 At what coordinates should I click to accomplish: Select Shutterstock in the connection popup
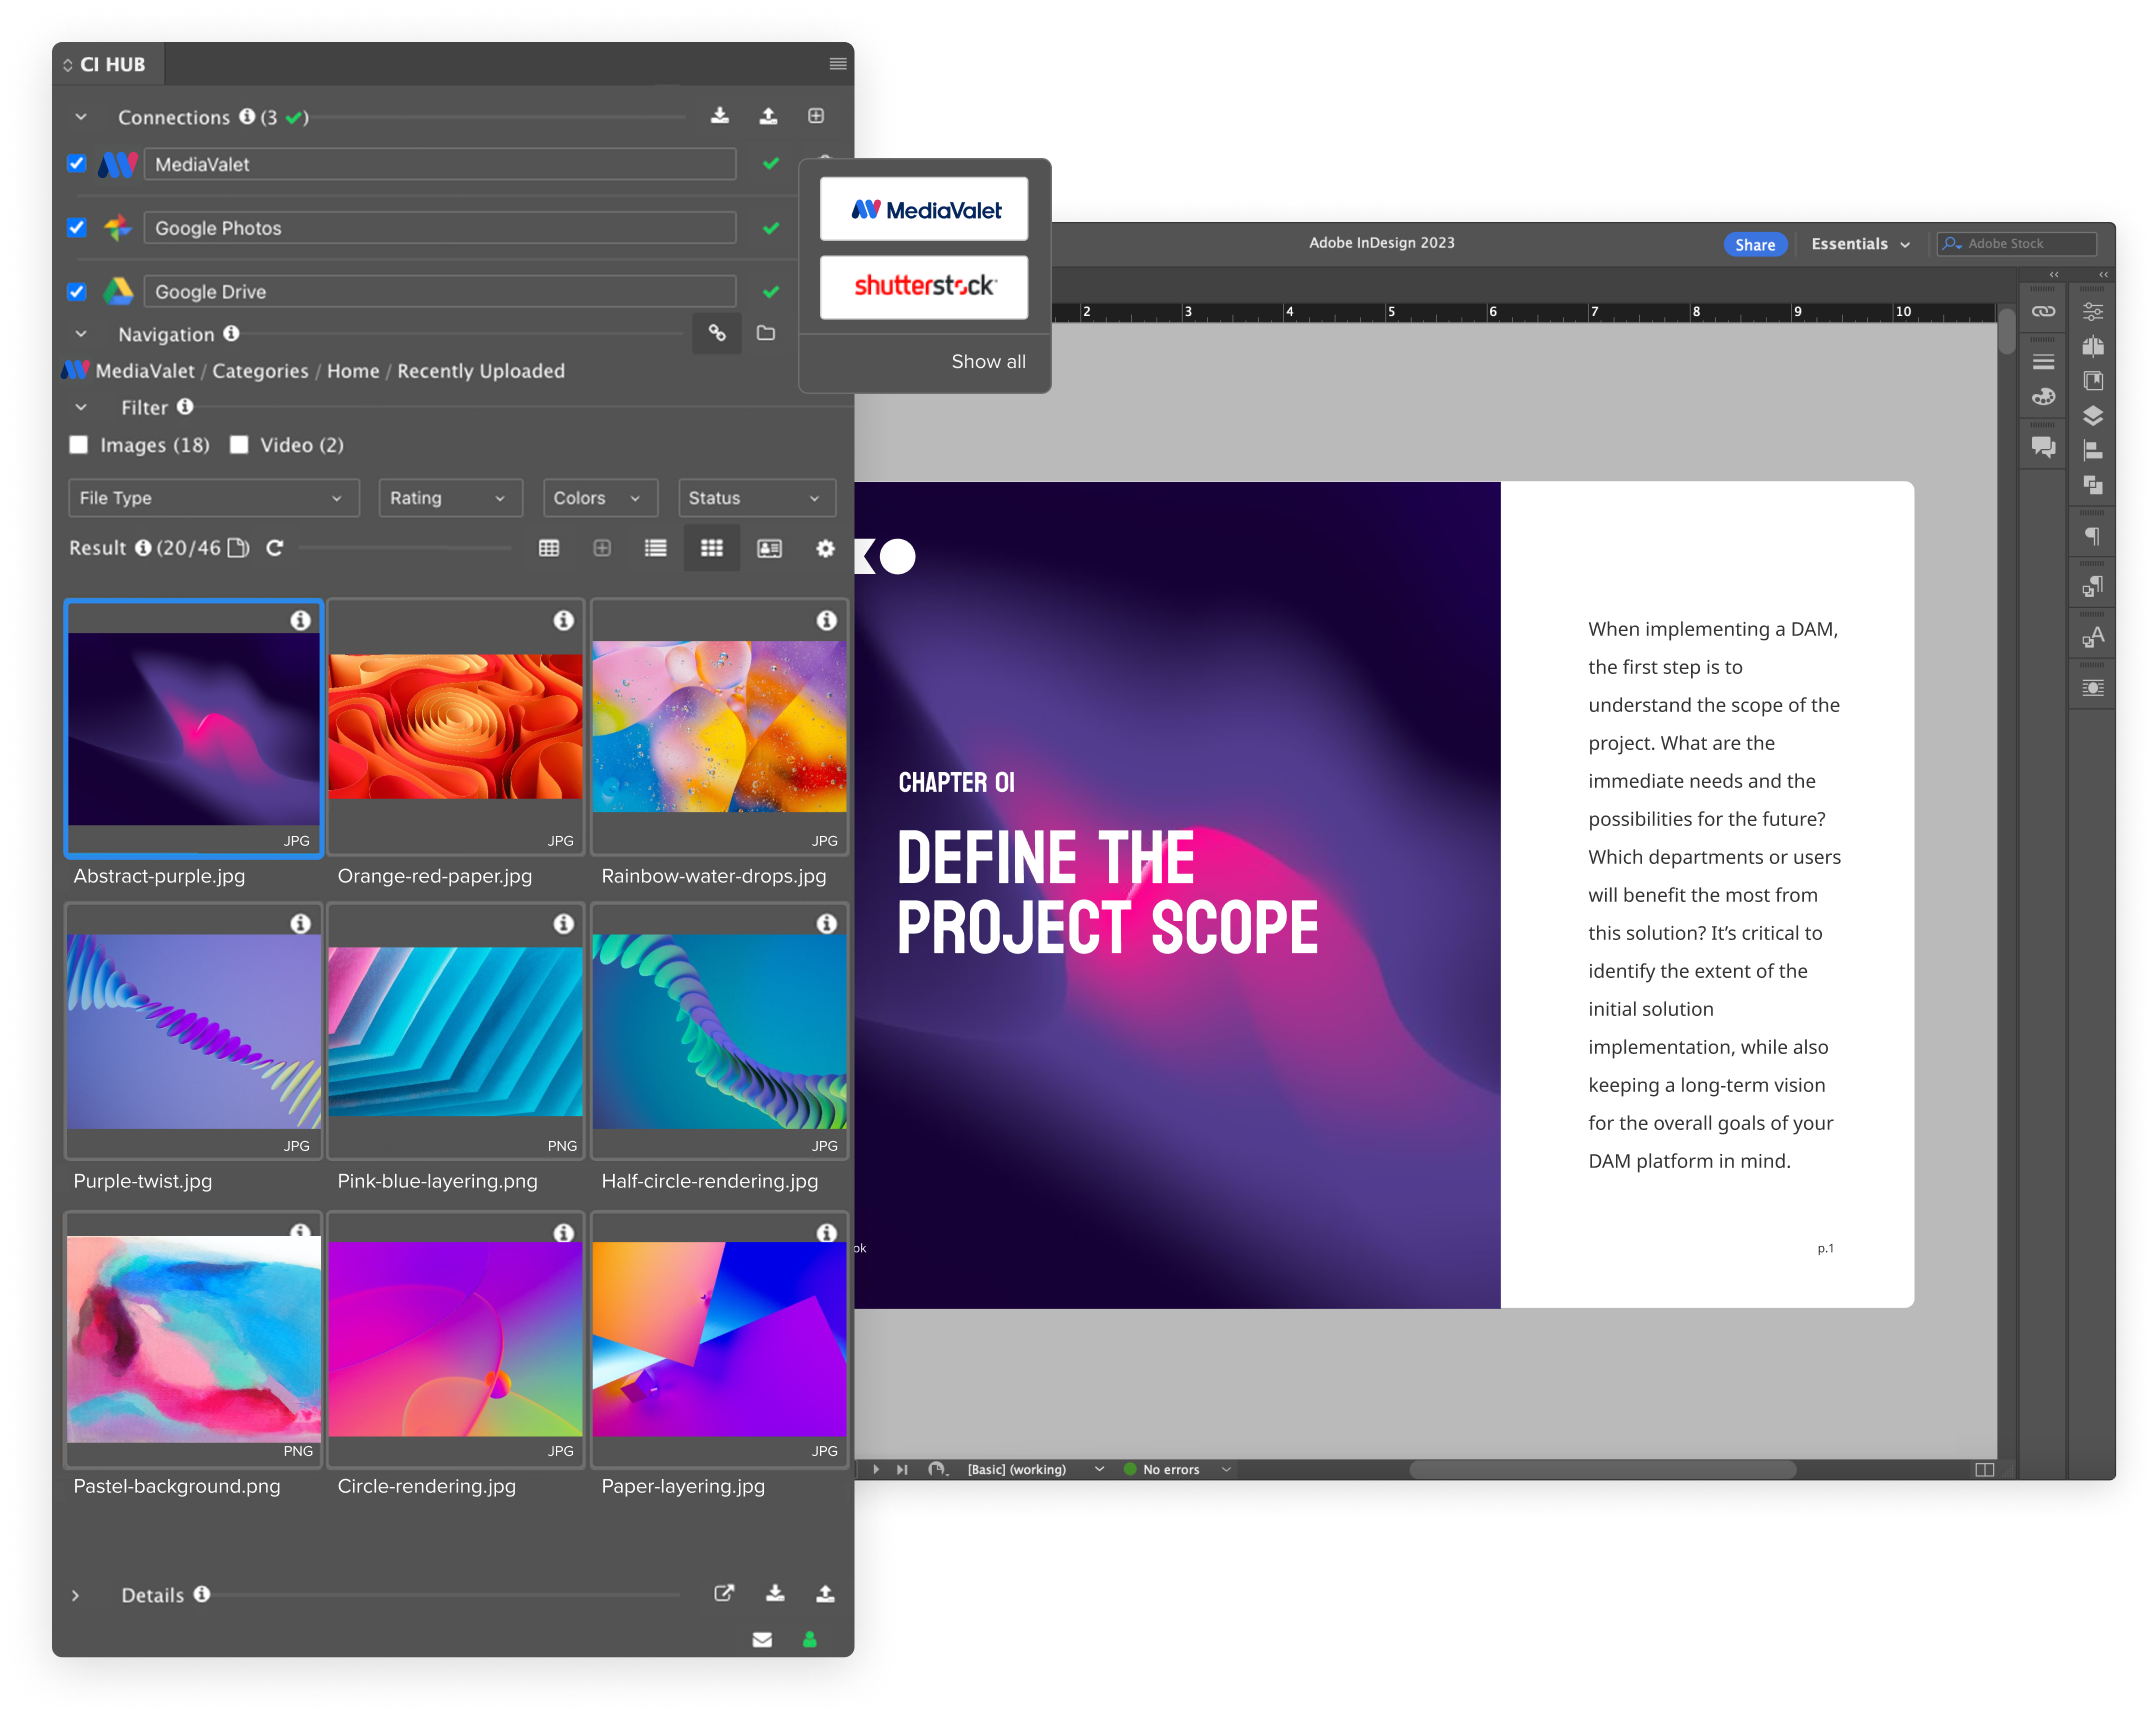click(x=924, y=287)
